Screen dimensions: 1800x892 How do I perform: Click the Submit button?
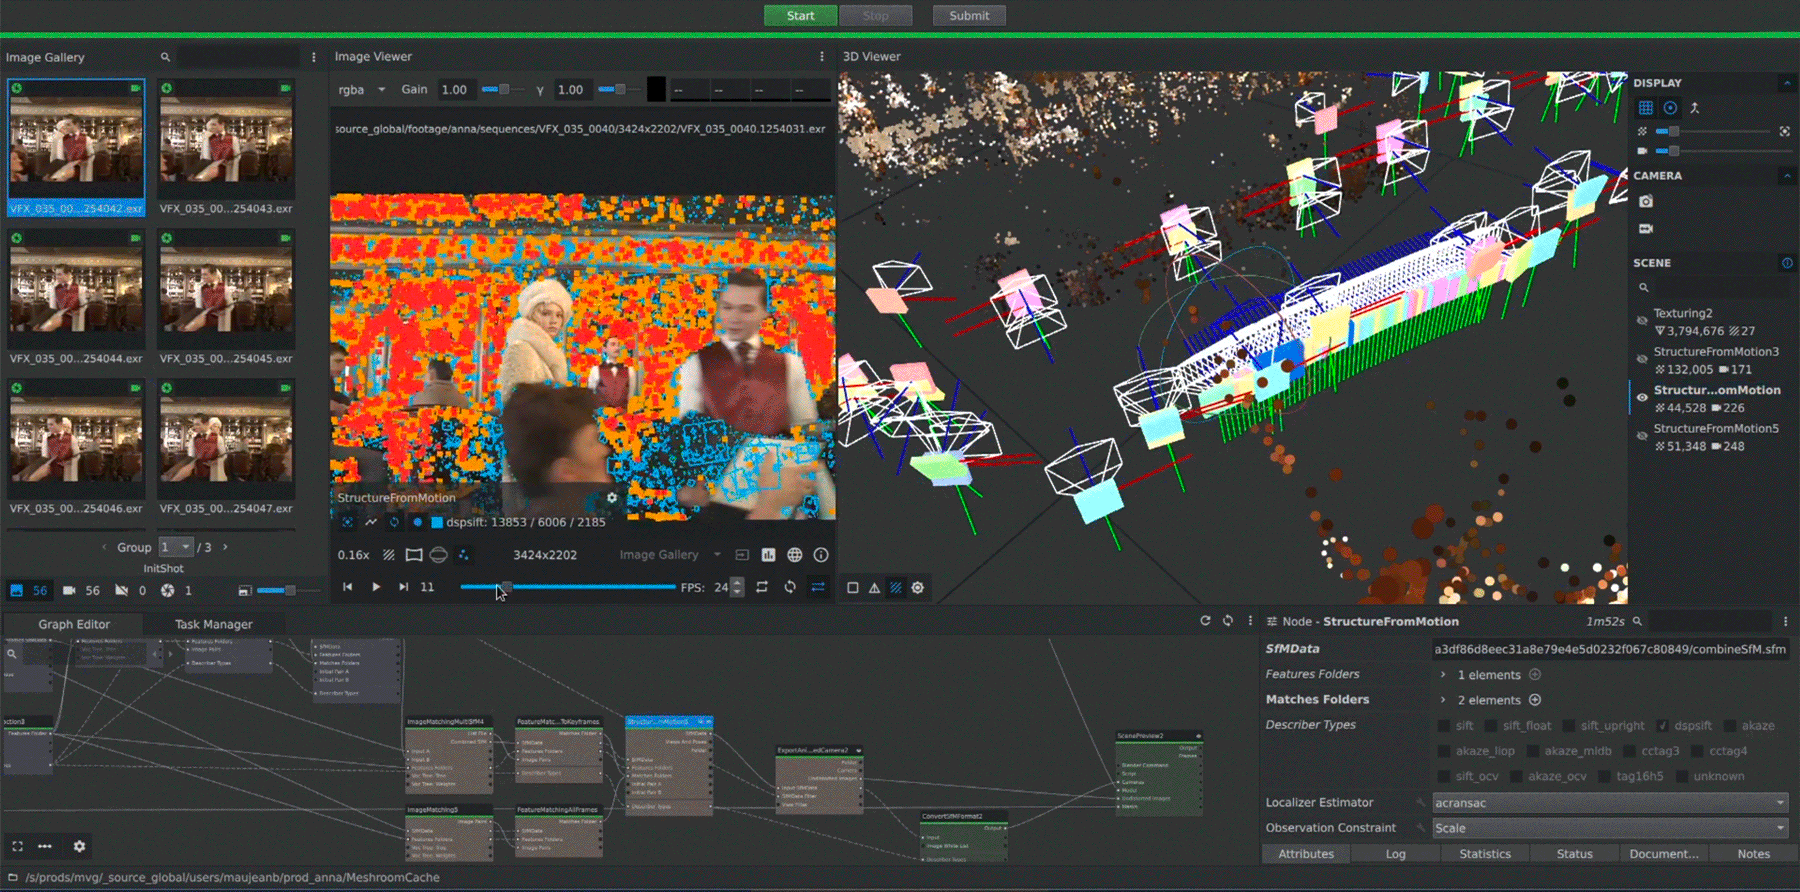coord(968,16)
